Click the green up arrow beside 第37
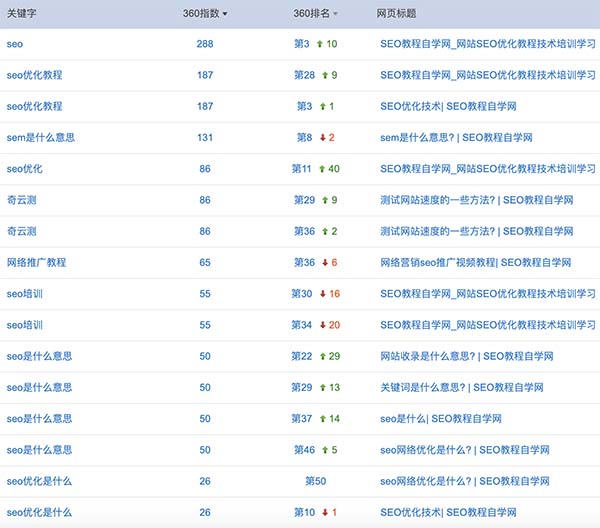The height and width of the screenshot is (528, 600). (x=321, y=419)
